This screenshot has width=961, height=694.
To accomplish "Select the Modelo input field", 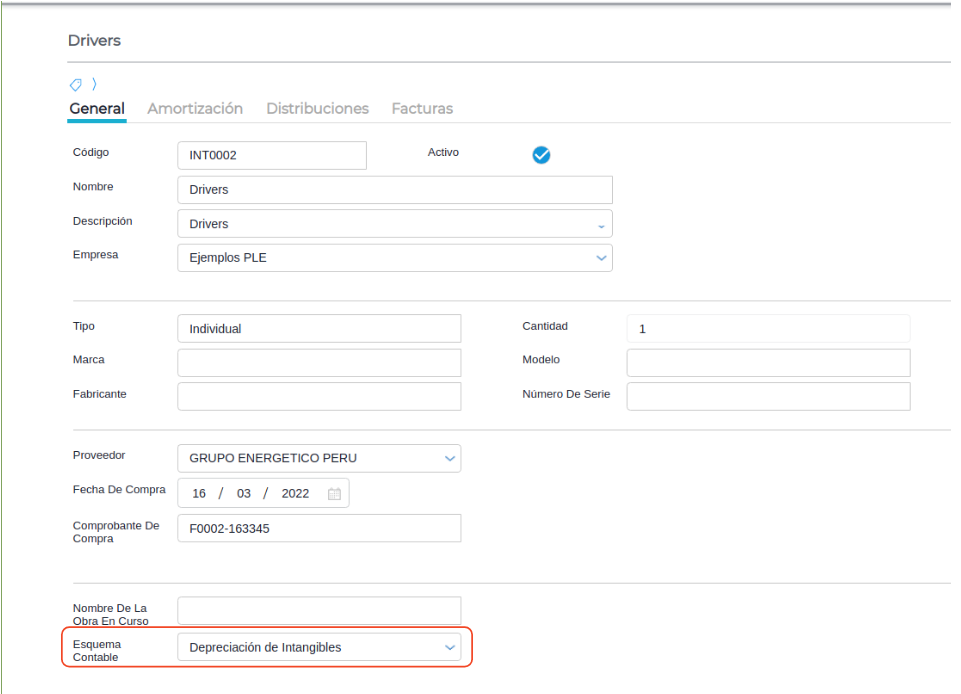I will 768,363.
